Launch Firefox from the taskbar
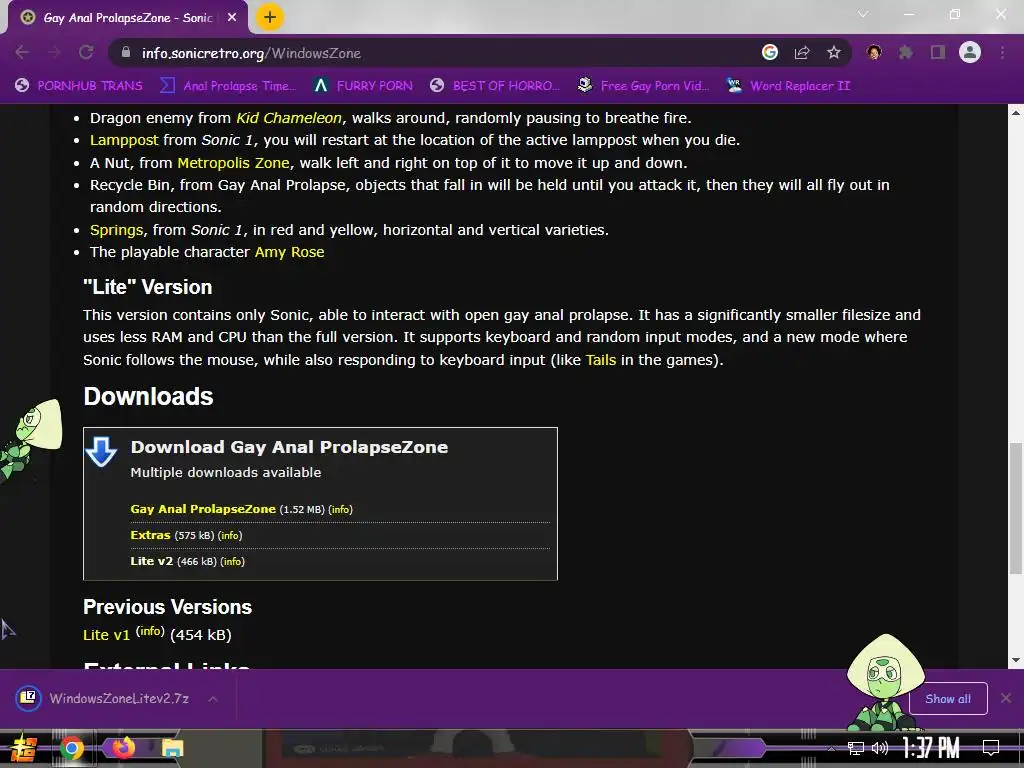1024x768 pixels. click(x=123, y=747)
